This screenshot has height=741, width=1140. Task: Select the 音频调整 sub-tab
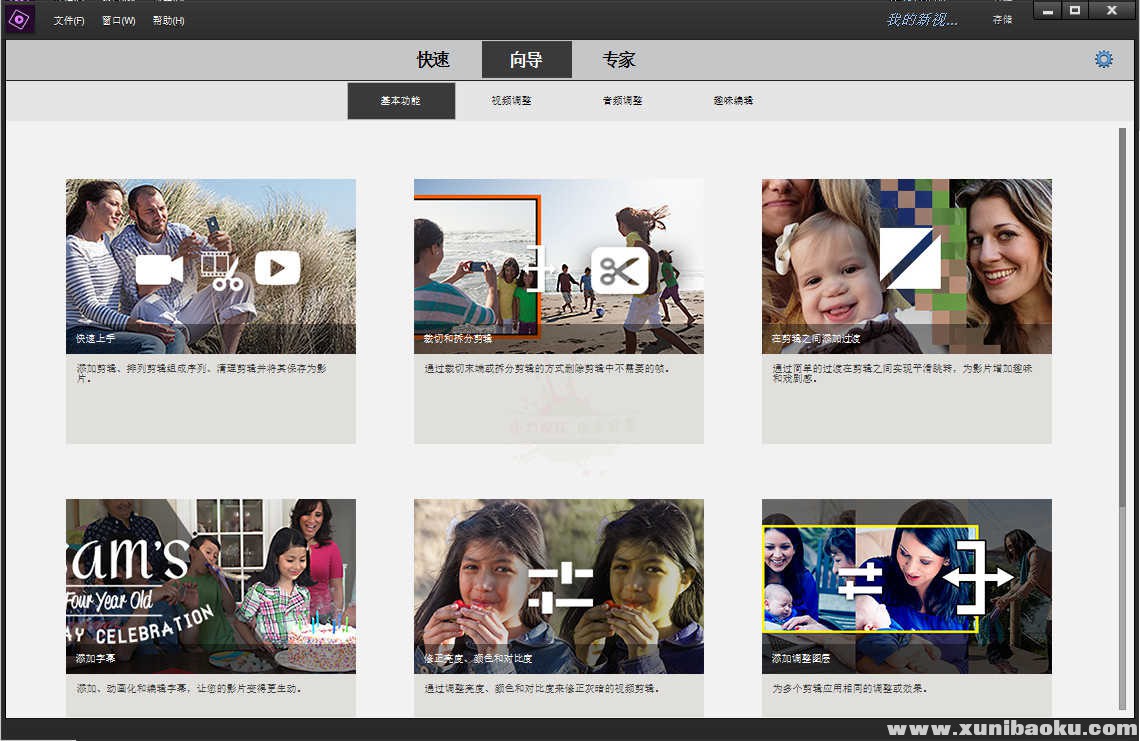point(622,101)
